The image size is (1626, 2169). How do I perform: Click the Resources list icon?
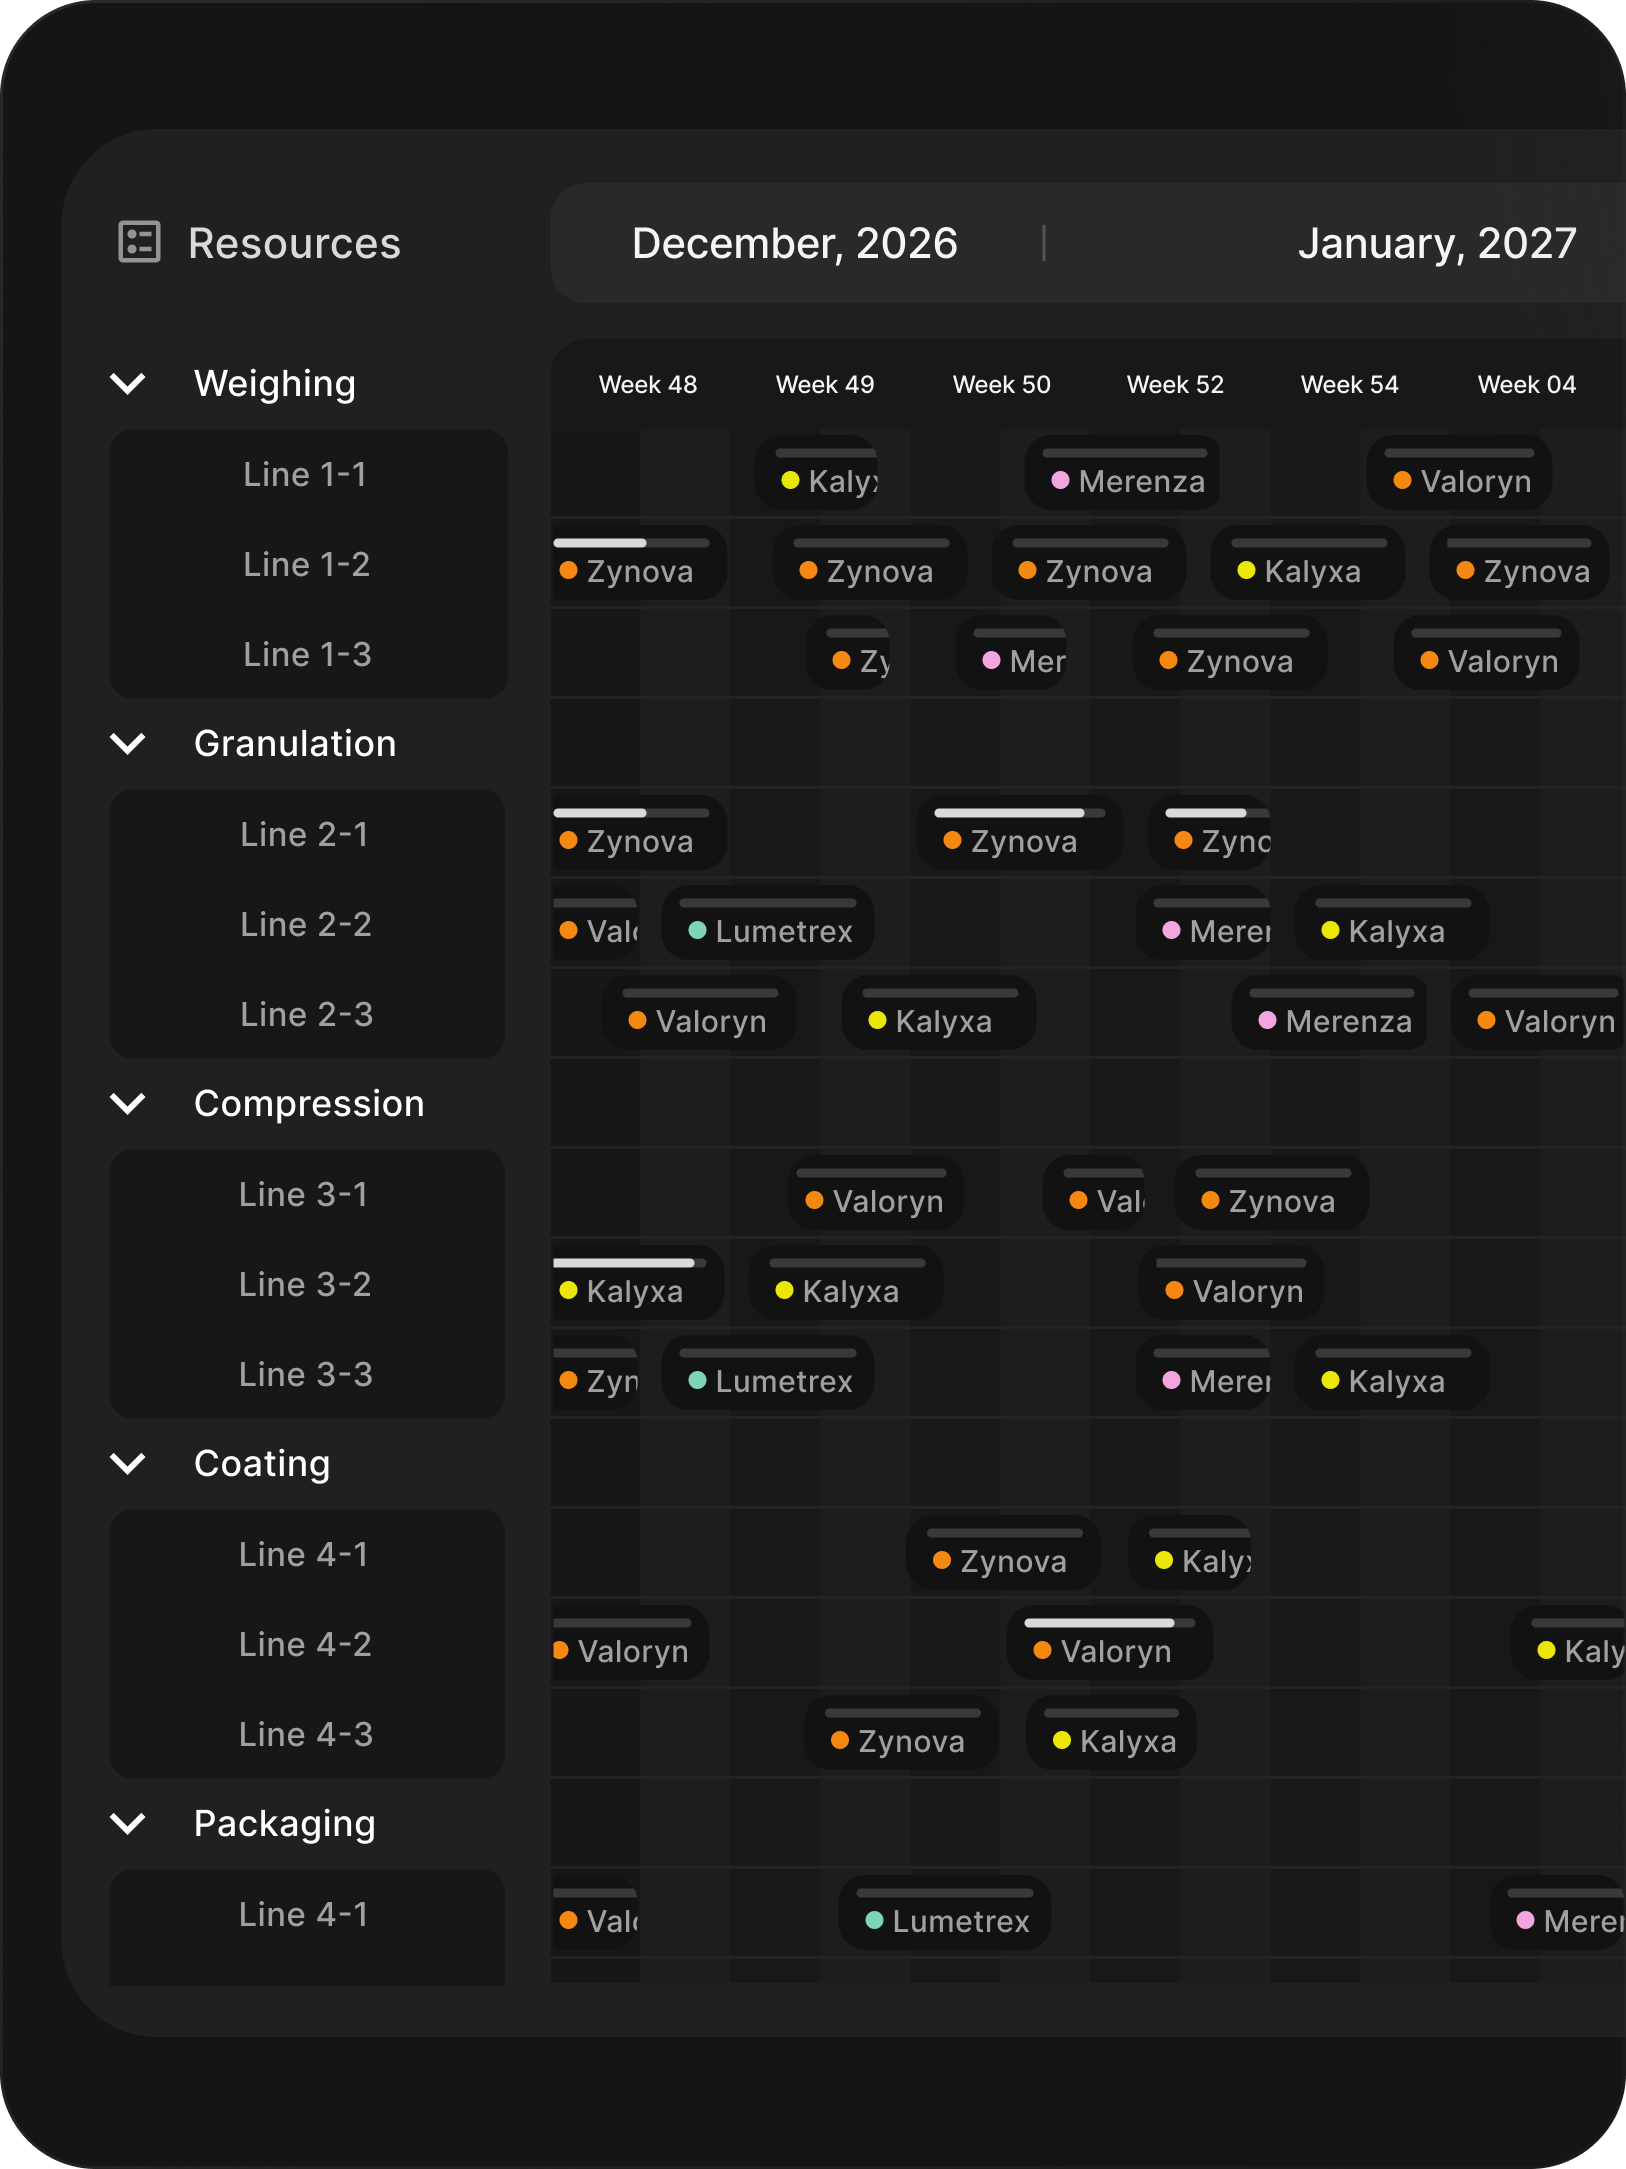pyautogui.click(x=139, y=242)
